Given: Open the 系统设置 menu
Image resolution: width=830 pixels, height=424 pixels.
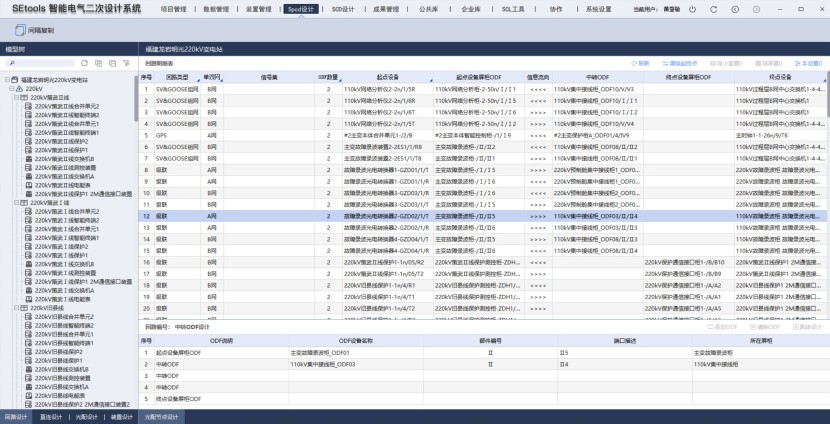Looking at the screenshot, I should click(x=599, y=9).
